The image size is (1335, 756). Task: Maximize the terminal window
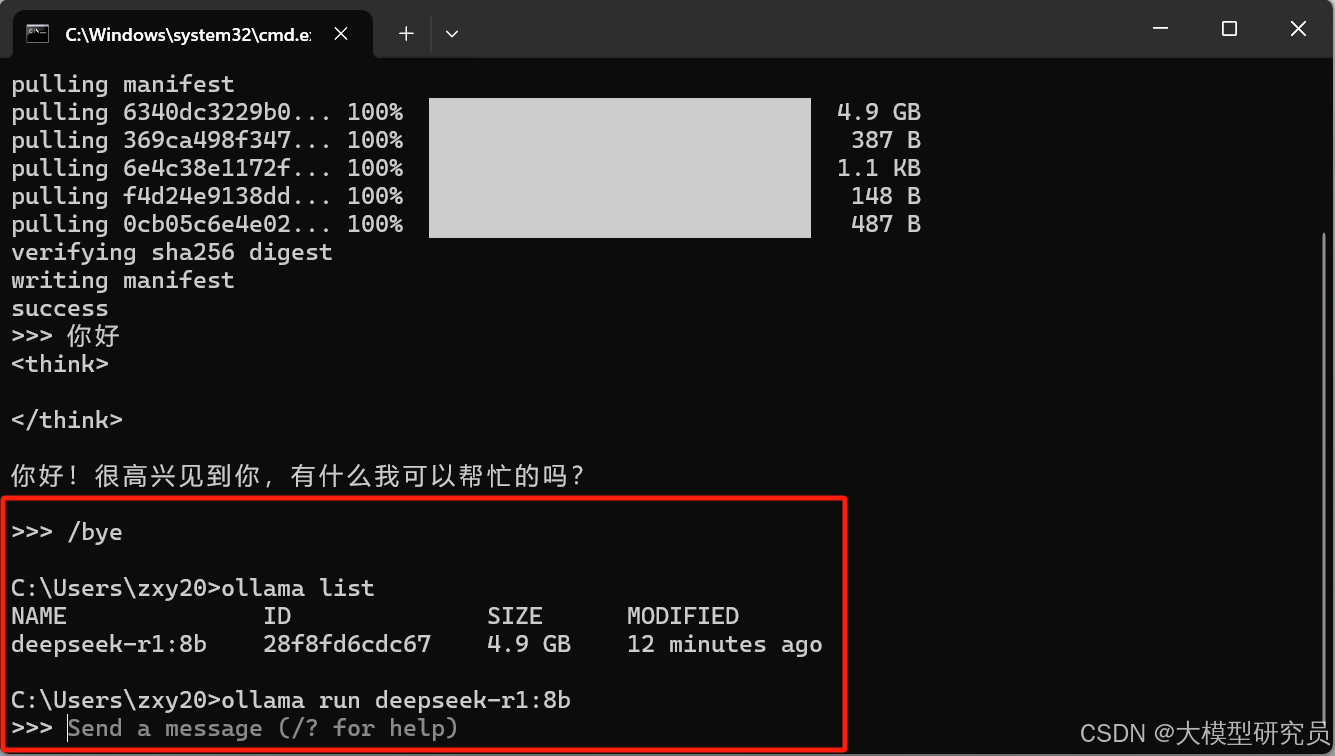pos(1229,30)
